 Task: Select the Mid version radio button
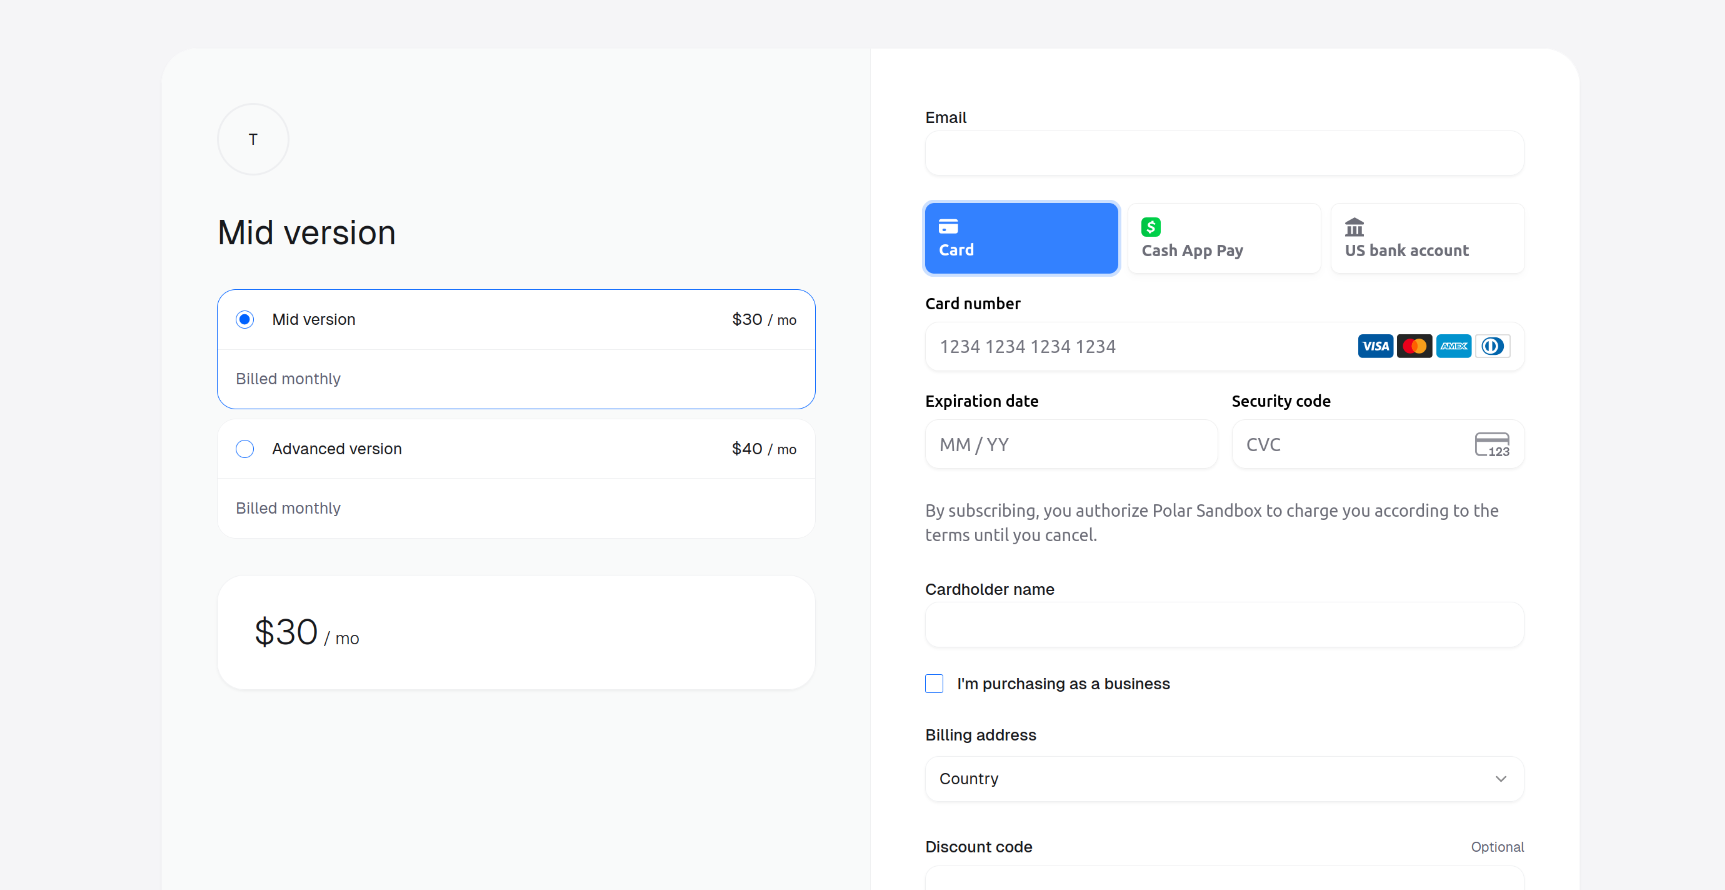pyautogui.click(x=245, y=320)
